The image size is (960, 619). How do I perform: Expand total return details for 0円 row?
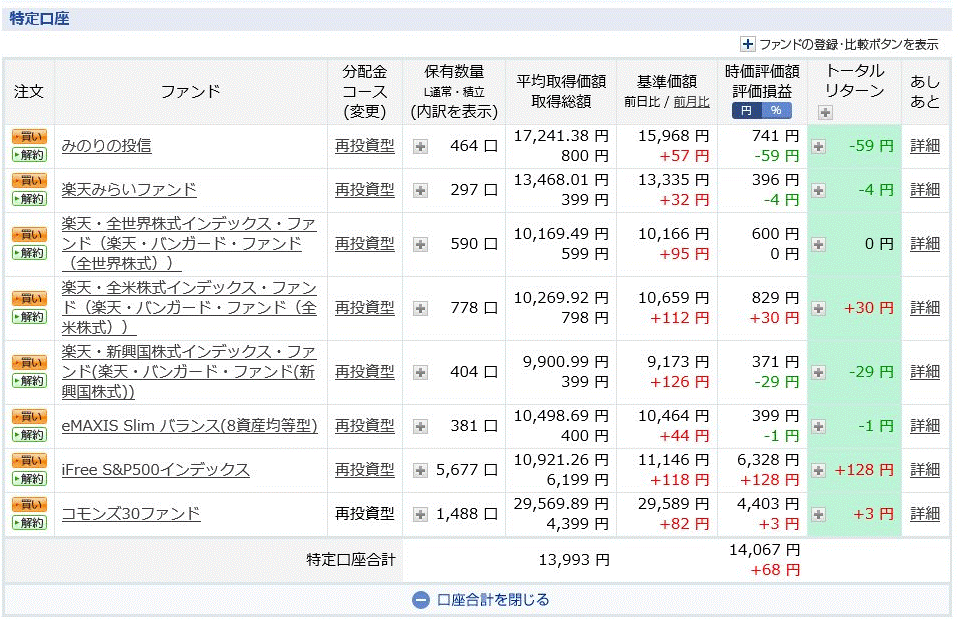(x=819, y=244)
